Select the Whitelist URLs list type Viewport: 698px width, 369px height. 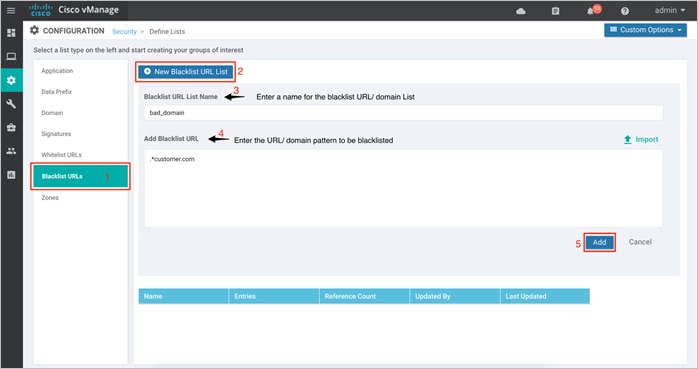61,155
